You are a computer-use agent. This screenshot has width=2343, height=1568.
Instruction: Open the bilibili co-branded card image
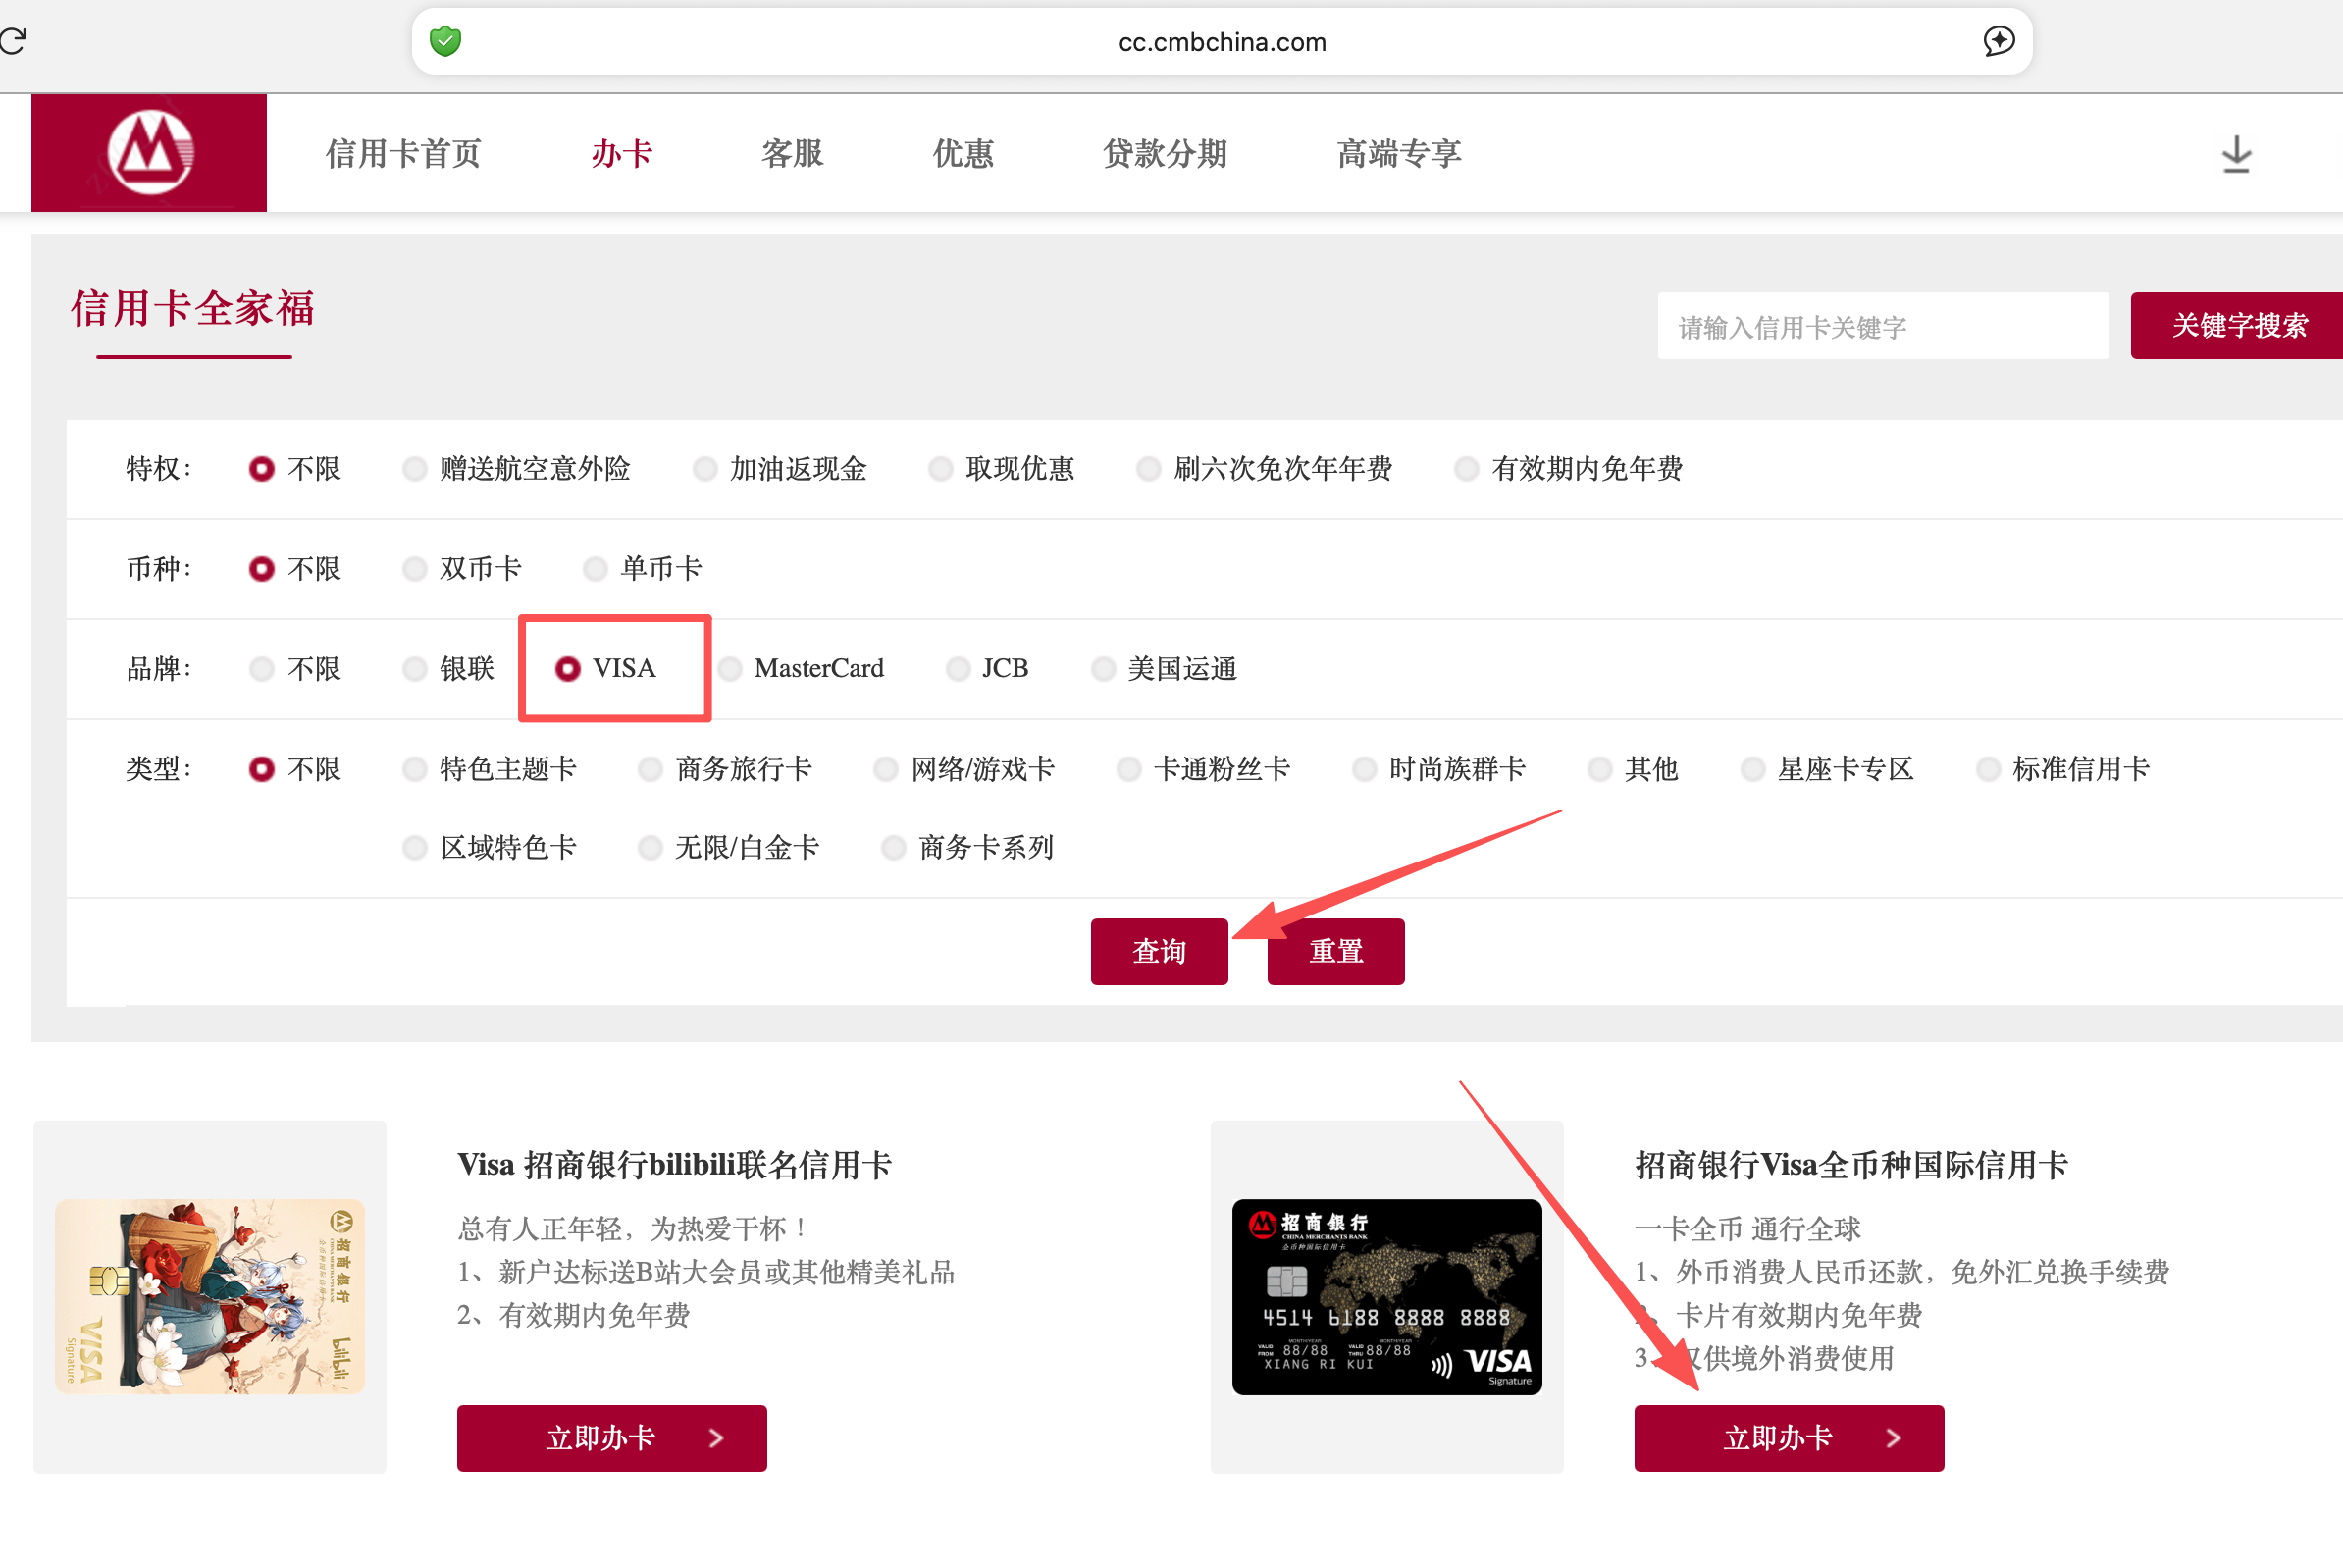click(210, 1296)
